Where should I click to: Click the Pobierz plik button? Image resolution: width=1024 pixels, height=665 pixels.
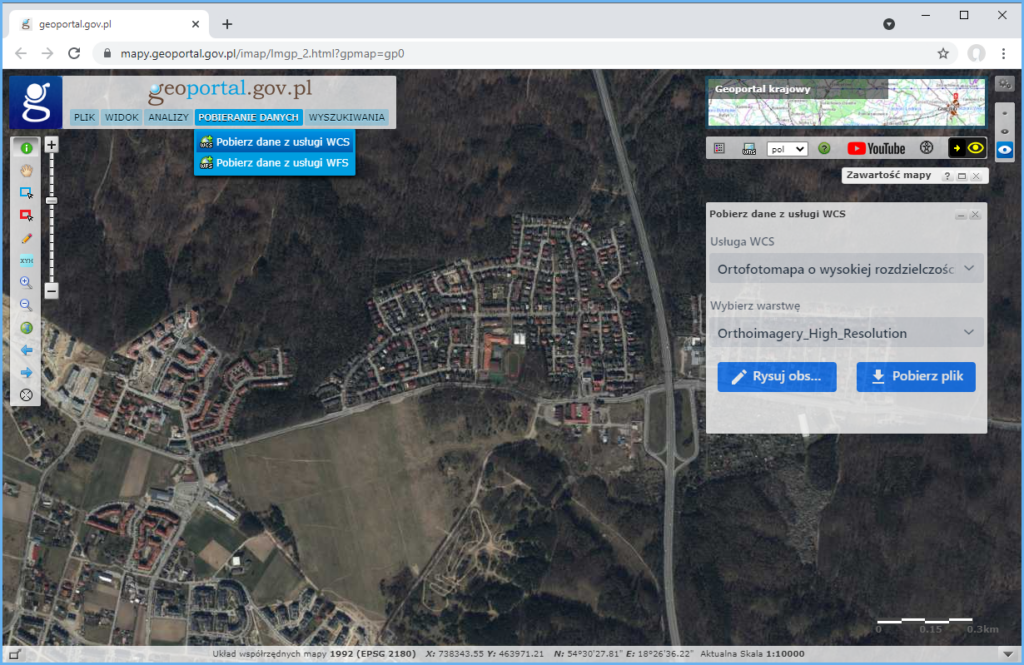point(916,377)
